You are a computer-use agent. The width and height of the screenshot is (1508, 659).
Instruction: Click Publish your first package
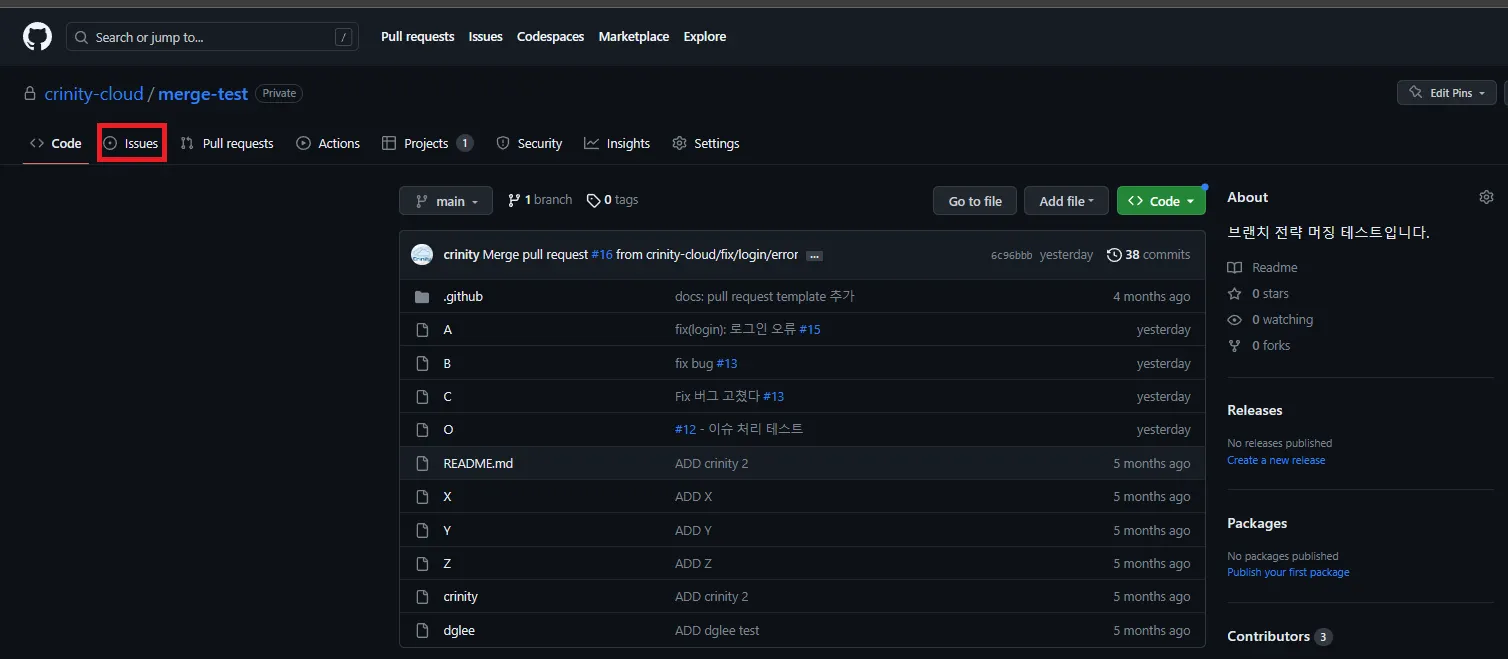pyautogui.click(x=1288, y=573)
